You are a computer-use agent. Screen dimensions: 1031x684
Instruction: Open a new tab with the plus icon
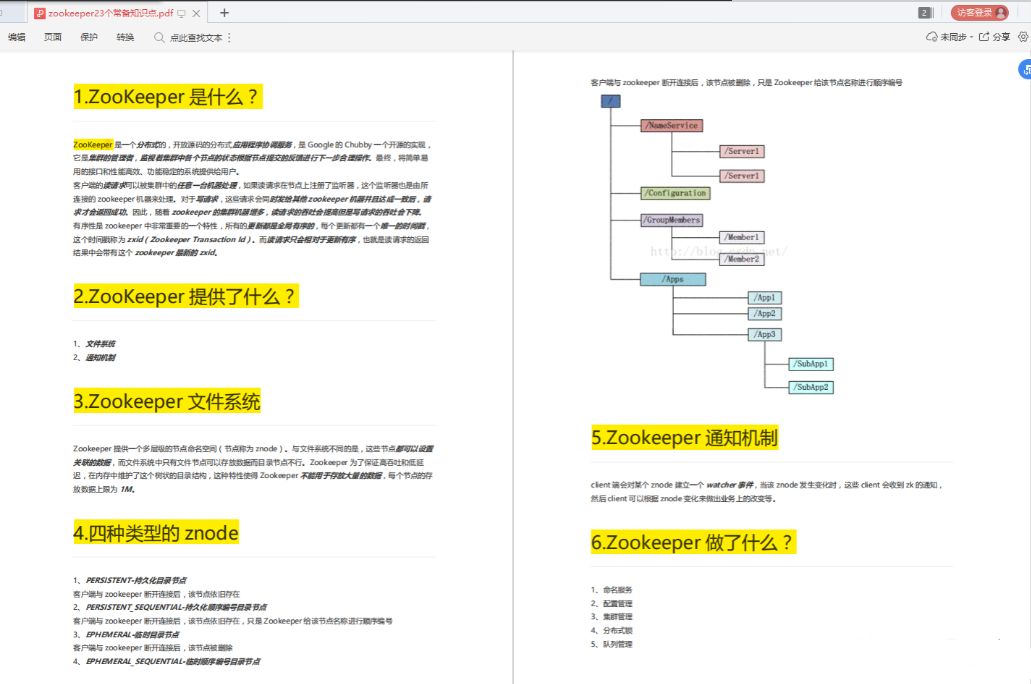[x=224, y=12]
